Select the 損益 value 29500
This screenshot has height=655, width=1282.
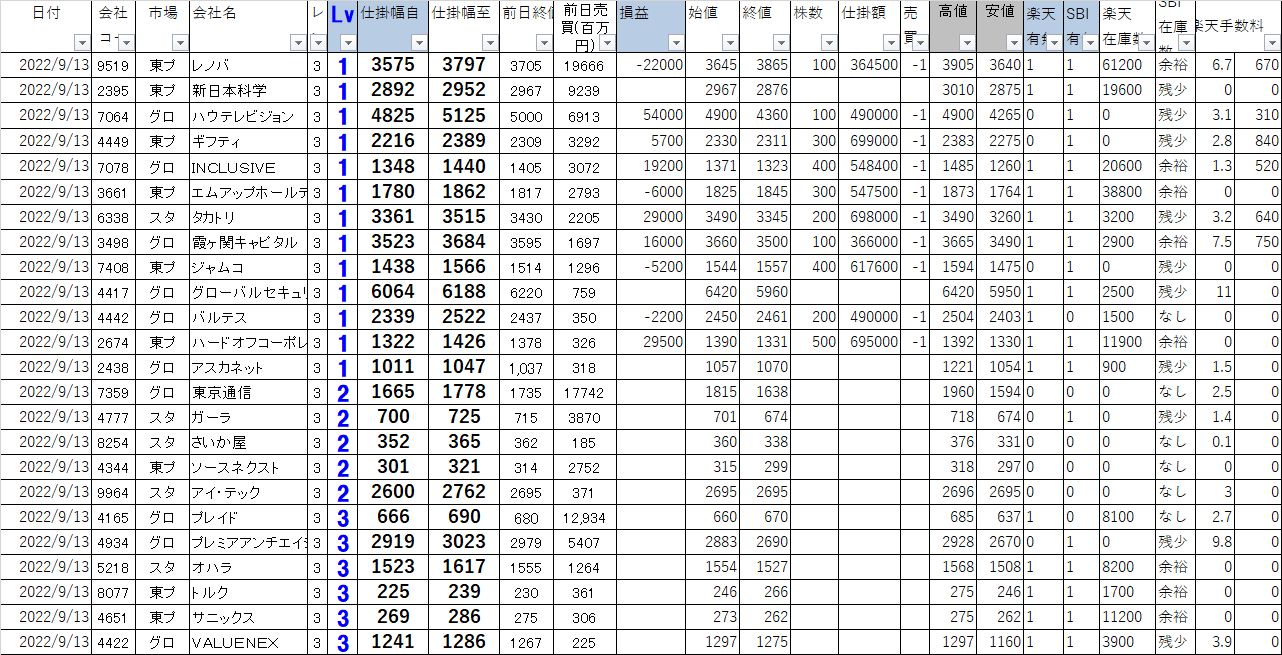point(662,342)
